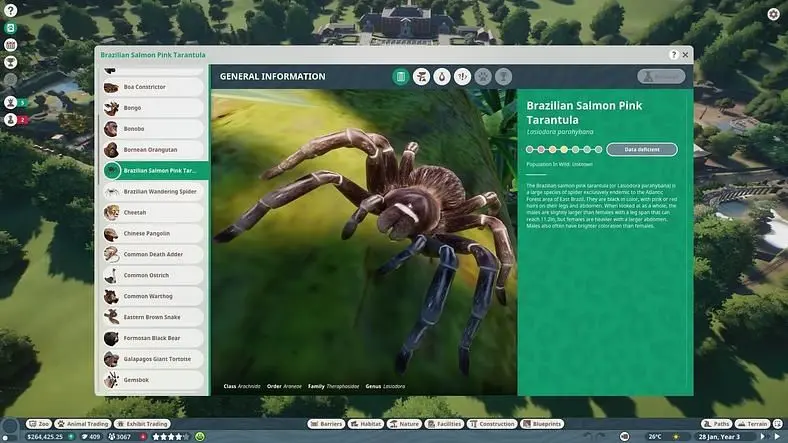The image size is (788, 443).
Task: Select the highlighted Brazilian Salmon Pink Tarantula entry
Action: [155, 171]
